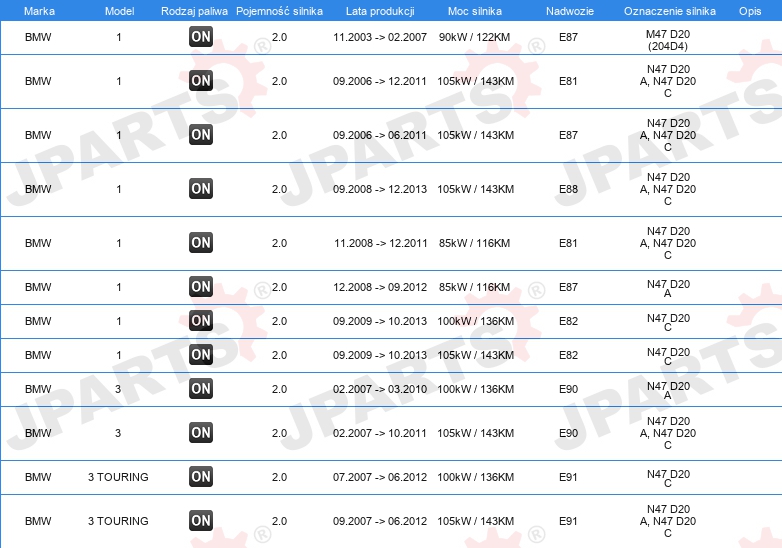Screen dimensions: 782x548
Task: Click BMW in the 11.2003 -> 02.2007 row
Action: 38,37
